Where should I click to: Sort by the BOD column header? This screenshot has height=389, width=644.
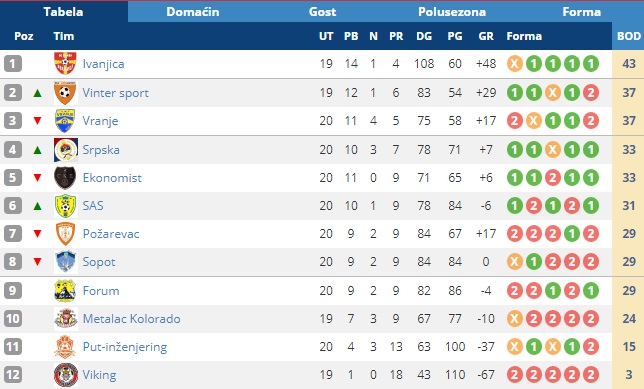tap(628, 36)
